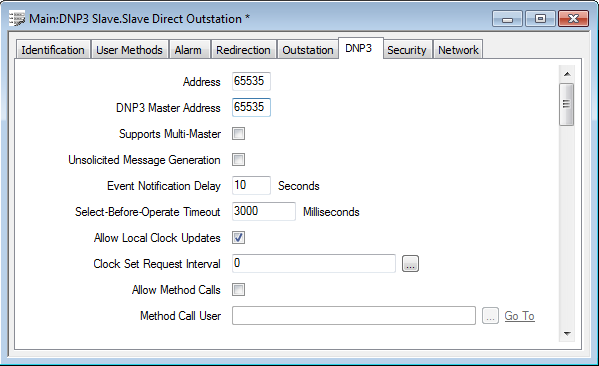Screen dimensions: 599x366
Task: Click the scroll down arrow
Action: coord(567,334)
